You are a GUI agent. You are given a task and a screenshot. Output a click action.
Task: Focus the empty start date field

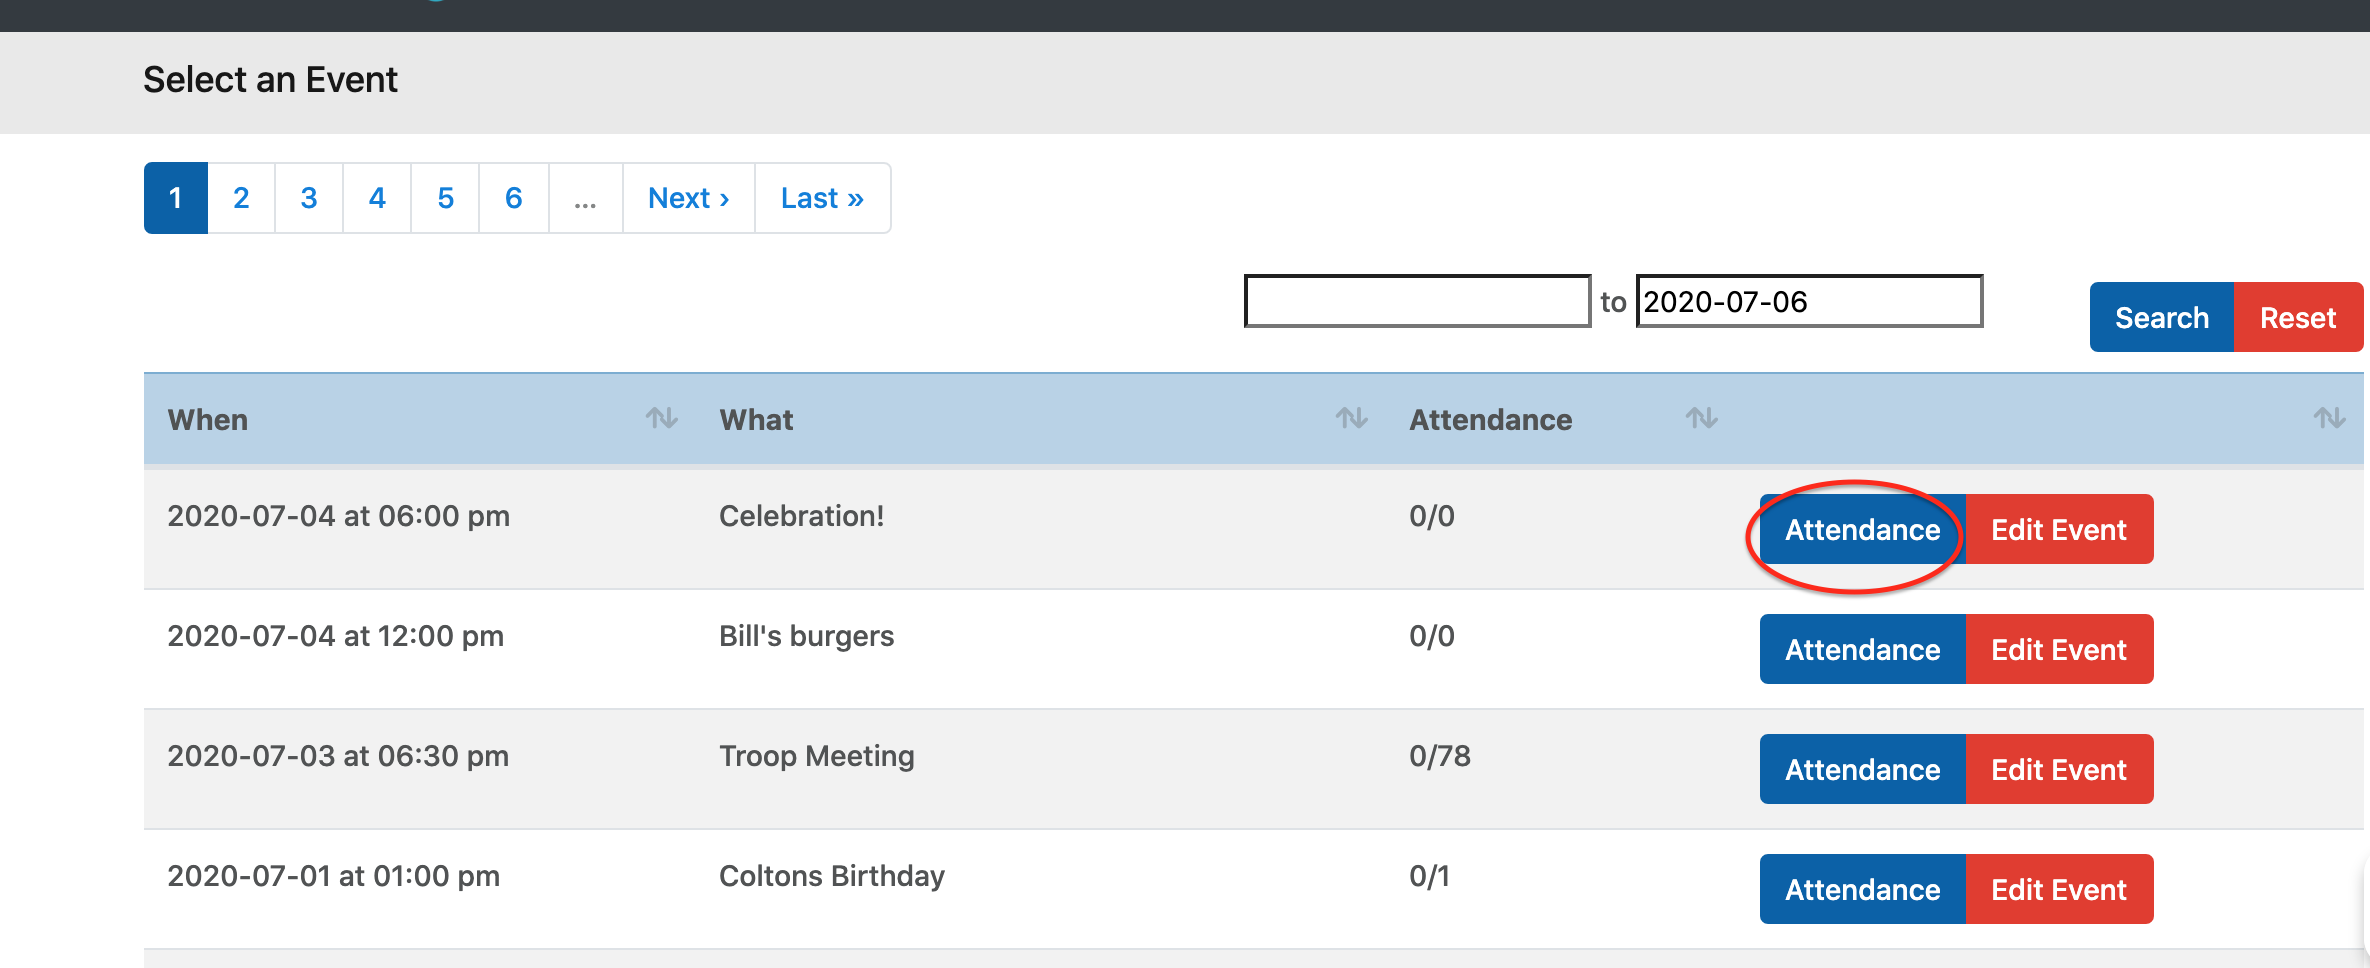click(x=1417, y=301)
